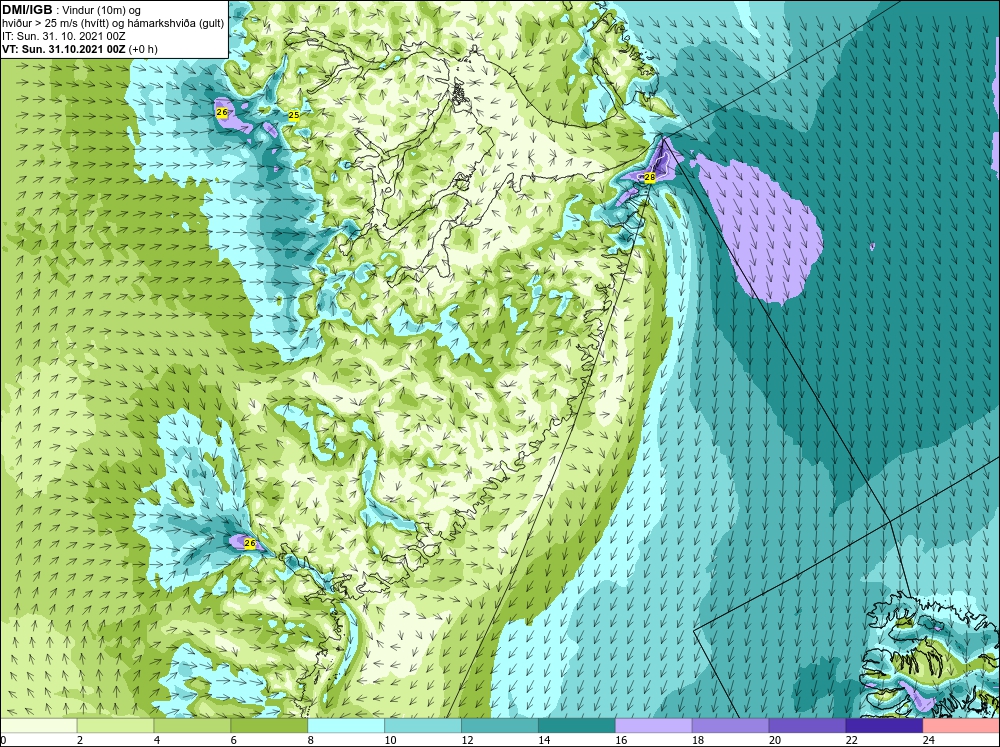Click the 6–8 m/s olive green legend swatch

269,726
